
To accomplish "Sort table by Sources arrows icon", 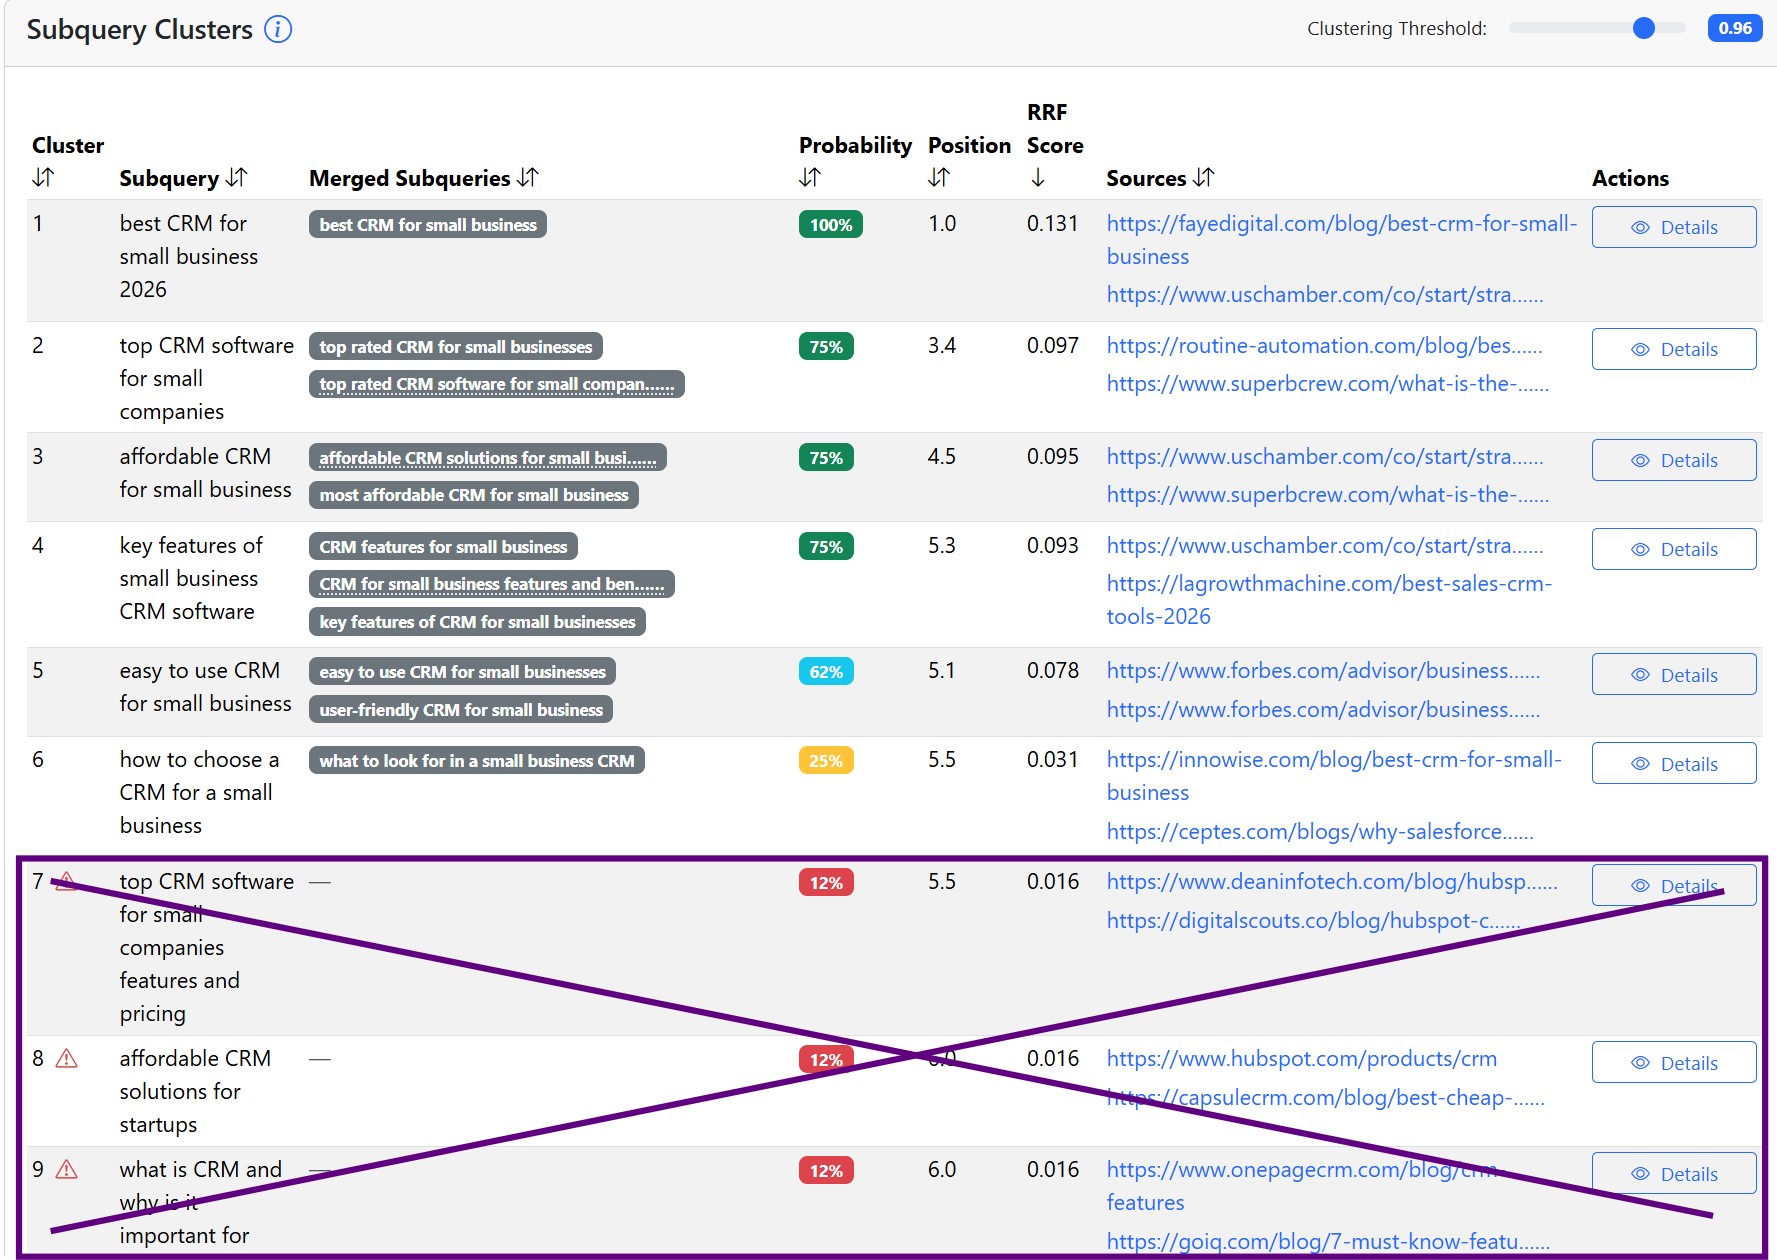I will (1204, 178).
